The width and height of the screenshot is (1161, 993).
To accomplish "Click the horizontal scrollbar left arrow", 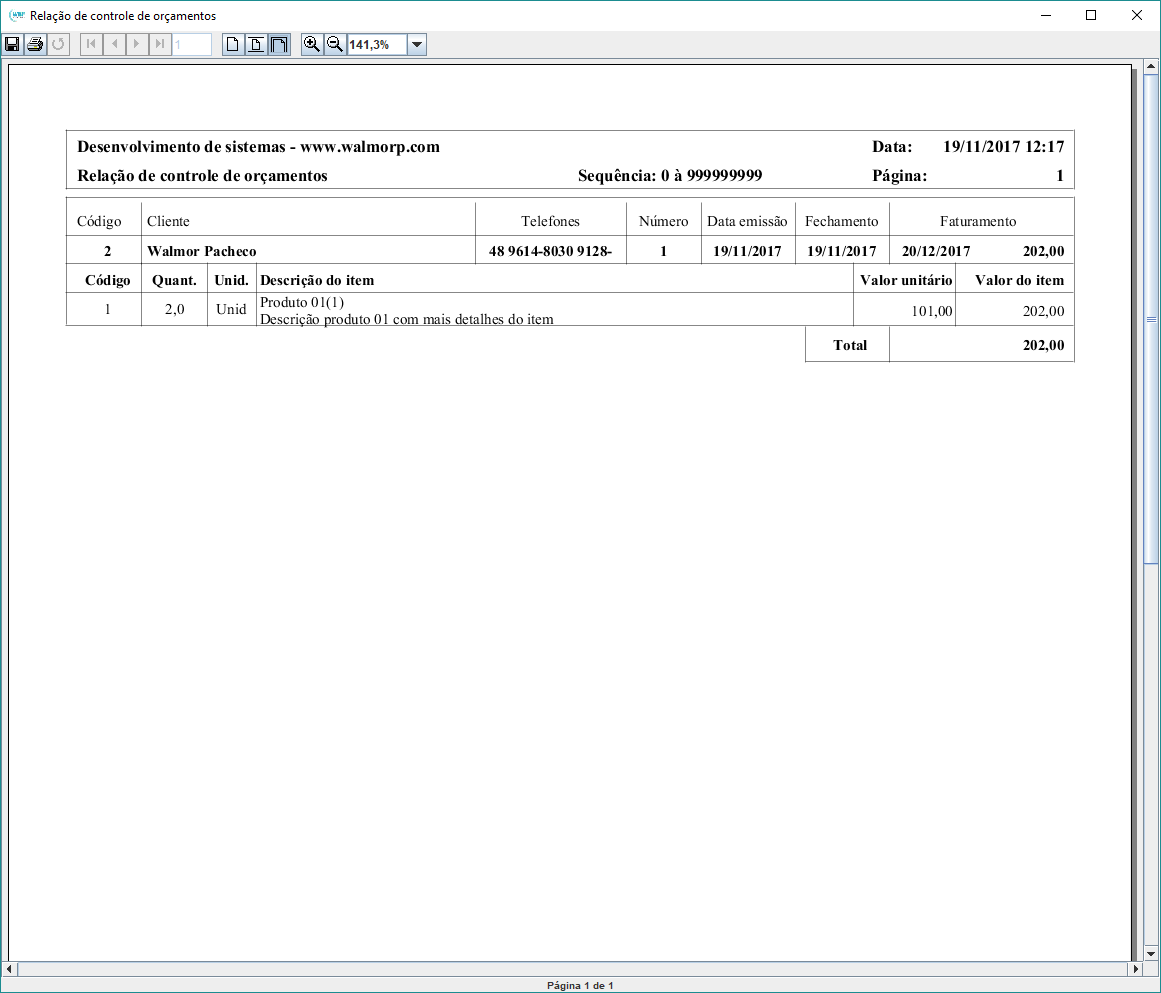I will pyautogui.click(x=10, y=969).
